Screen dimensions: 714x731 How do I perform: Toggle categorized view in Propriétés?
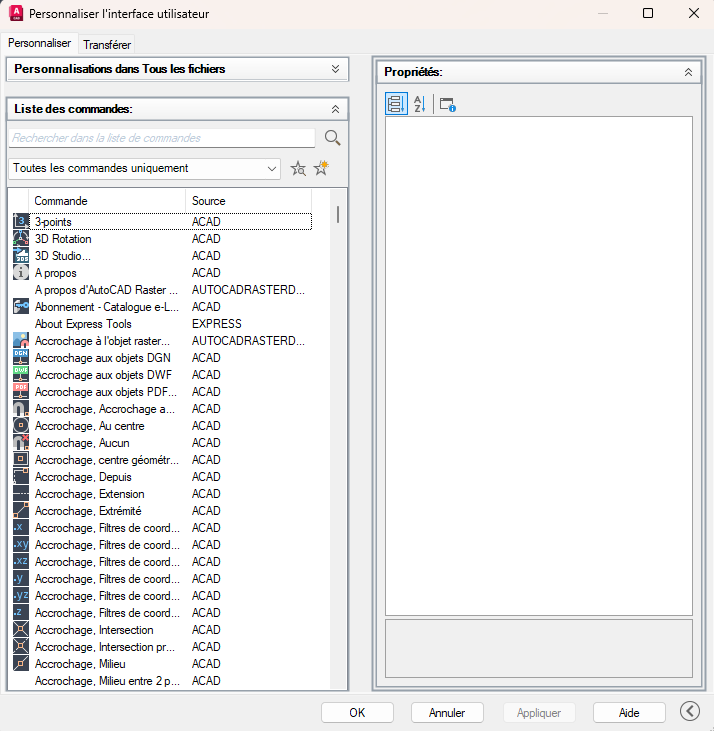pyautogui.click(x=396, y=103)
